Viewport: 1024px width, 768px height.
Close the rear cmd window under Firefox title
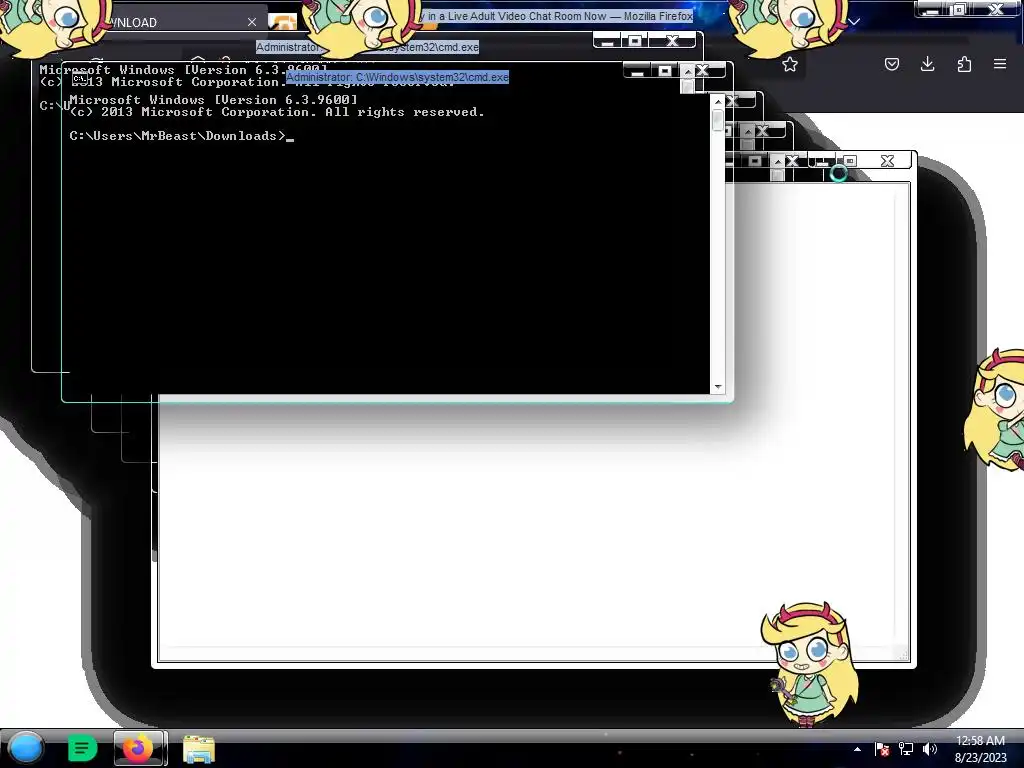coord(672,41)
